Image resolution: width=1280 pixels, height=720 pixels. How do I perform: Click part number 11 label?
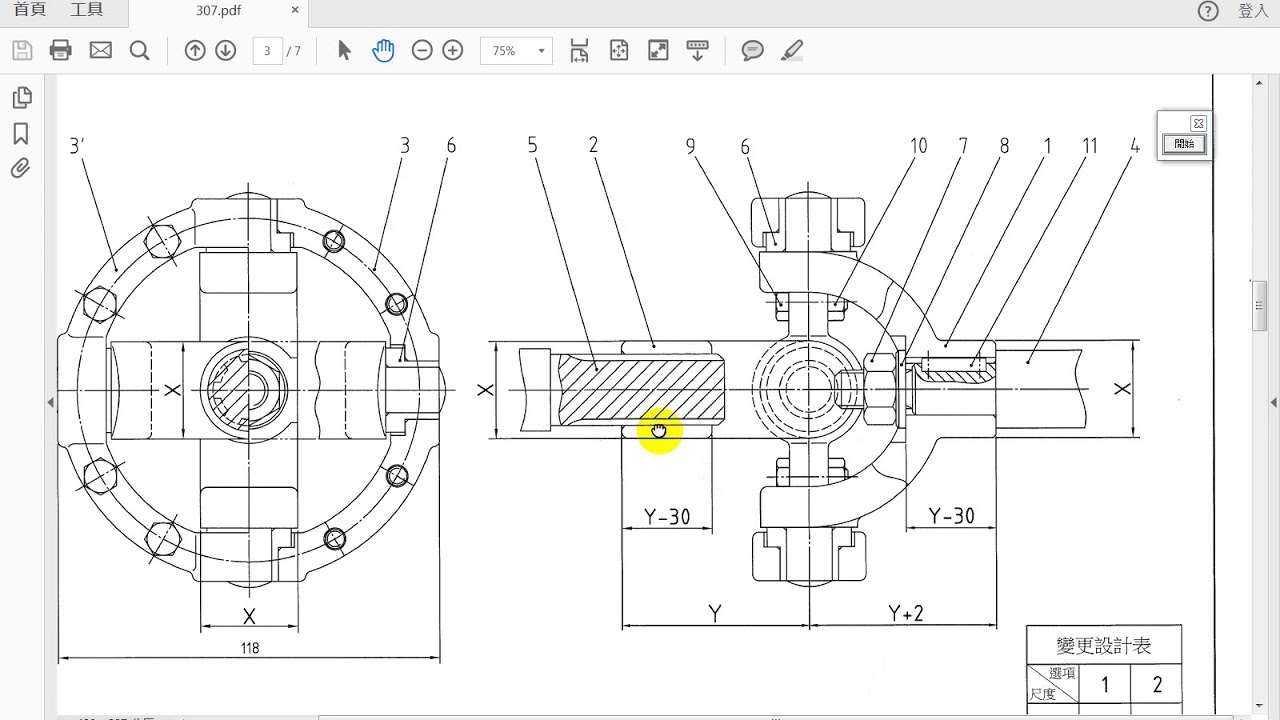pos(1089,146)
